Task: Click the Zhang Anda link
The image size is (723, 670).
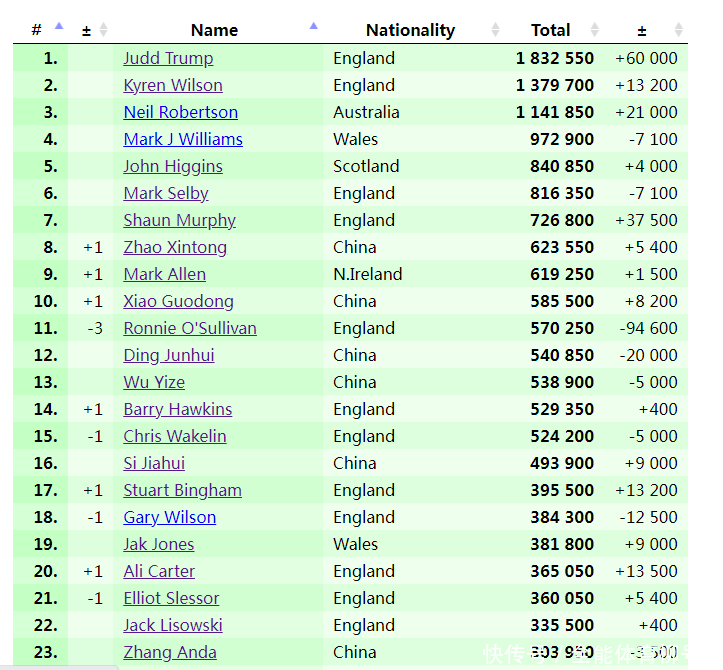Action: pos(170,652)
